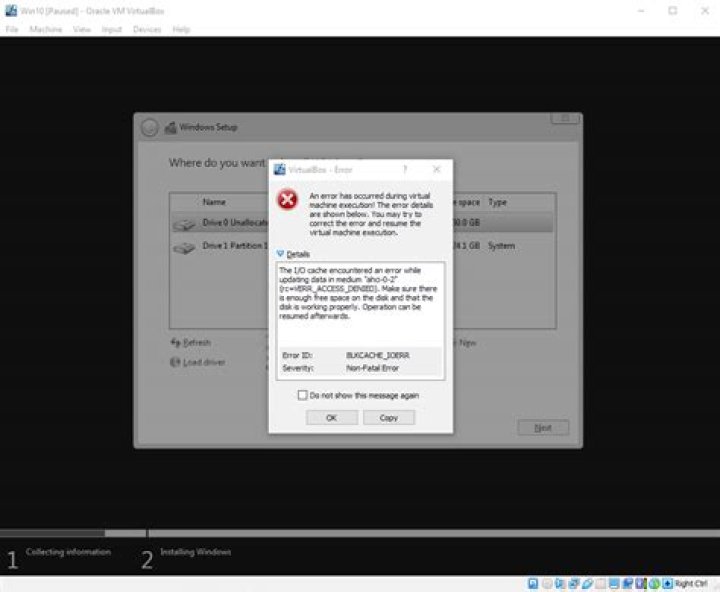Open the Devices menu
The image size is (720, 592).
(x=147, y=29)
